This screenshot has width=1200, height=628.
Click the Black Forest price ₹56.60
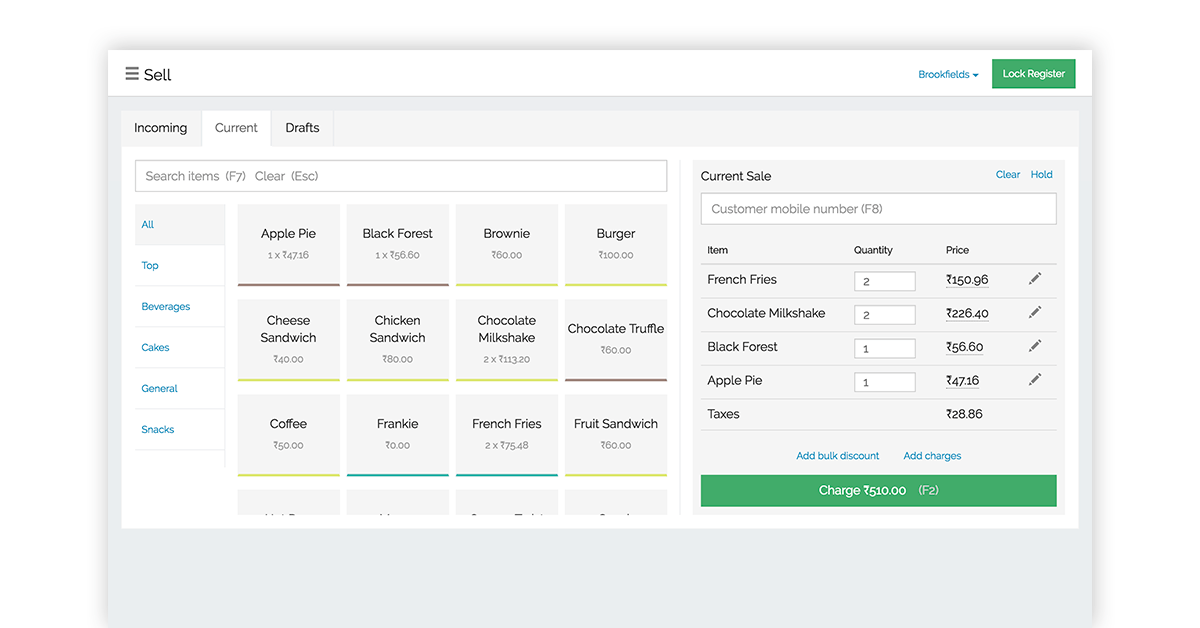pyautogui.click(x=965, y=347)
